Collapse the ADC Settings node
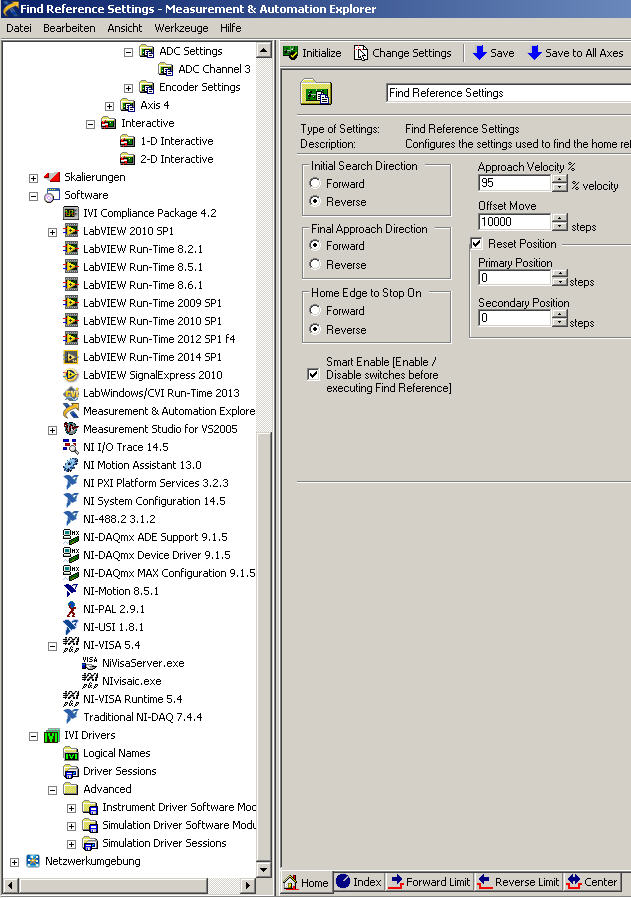Viewport: 631px width, 898px height. [128, 52]
